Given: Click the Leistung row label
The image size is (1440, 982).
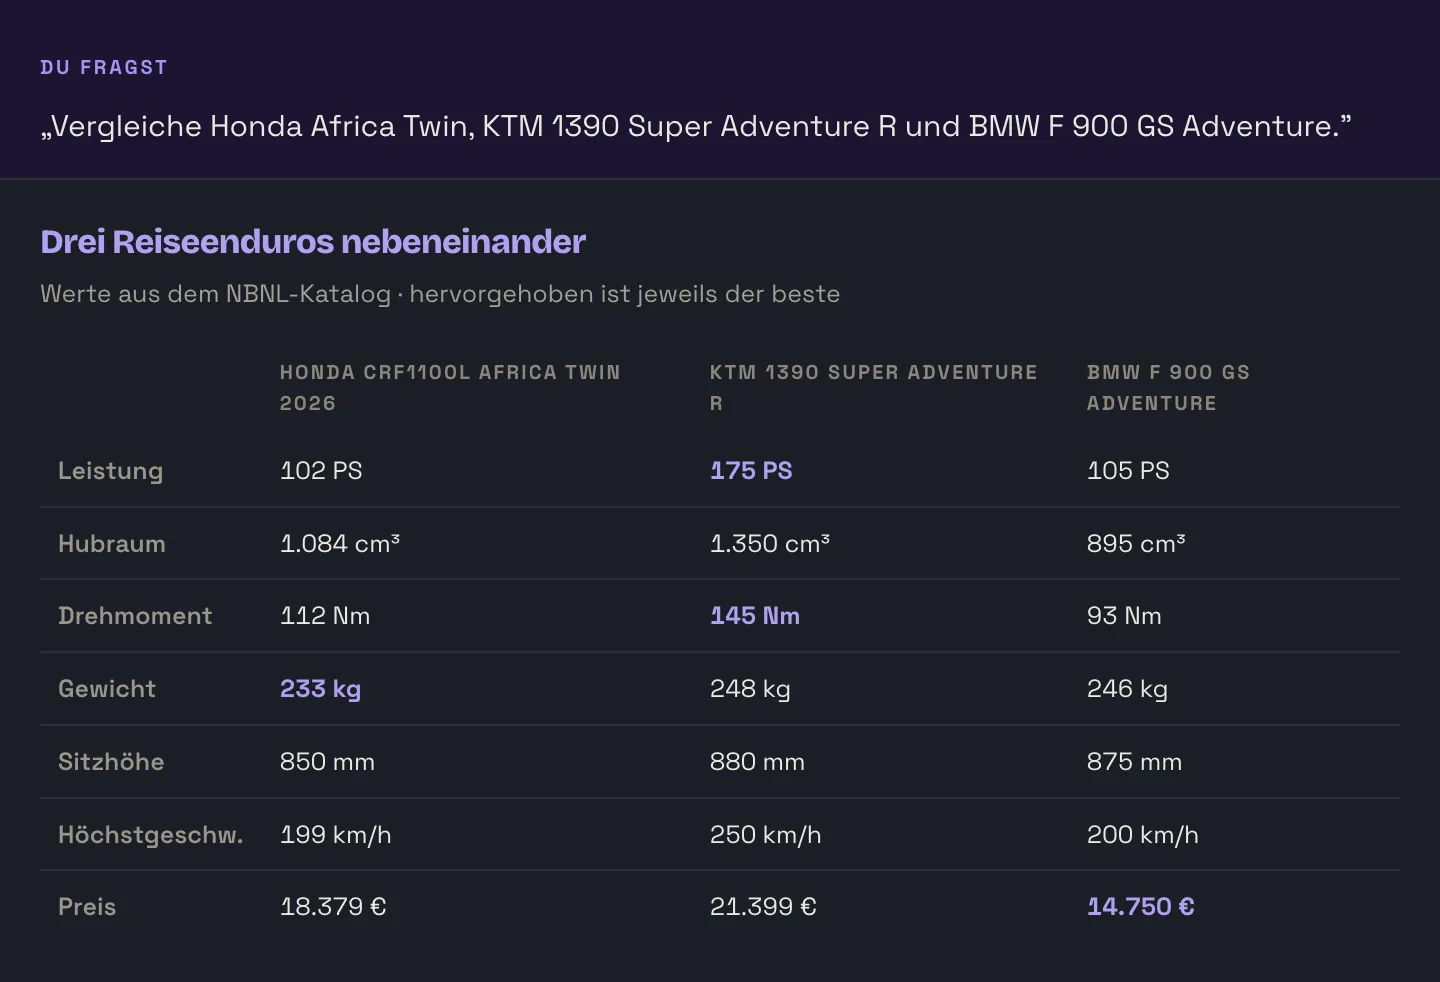Looking at the screenshot, I should [x=110, y=471].
